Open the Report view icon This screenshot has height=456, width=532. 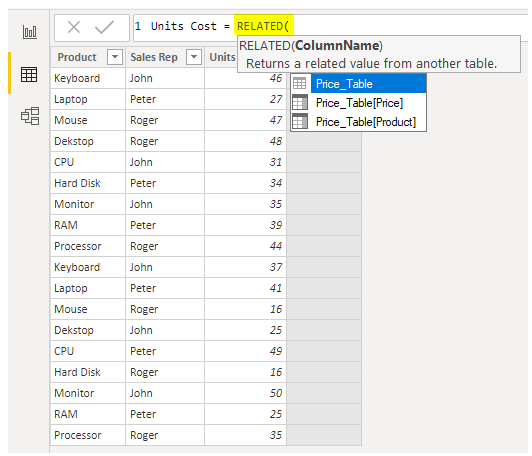30,32
